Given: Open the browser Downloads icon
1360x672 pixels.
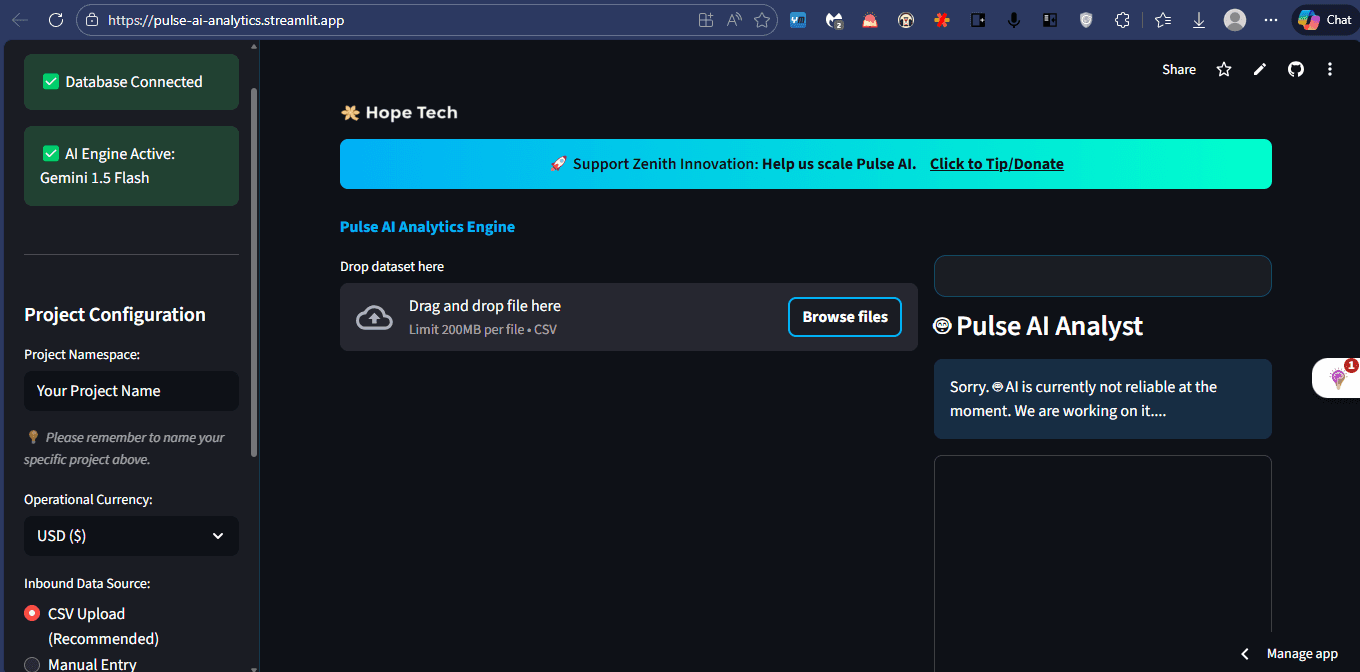Looking at the screenshot, I should pos(1199,20).
